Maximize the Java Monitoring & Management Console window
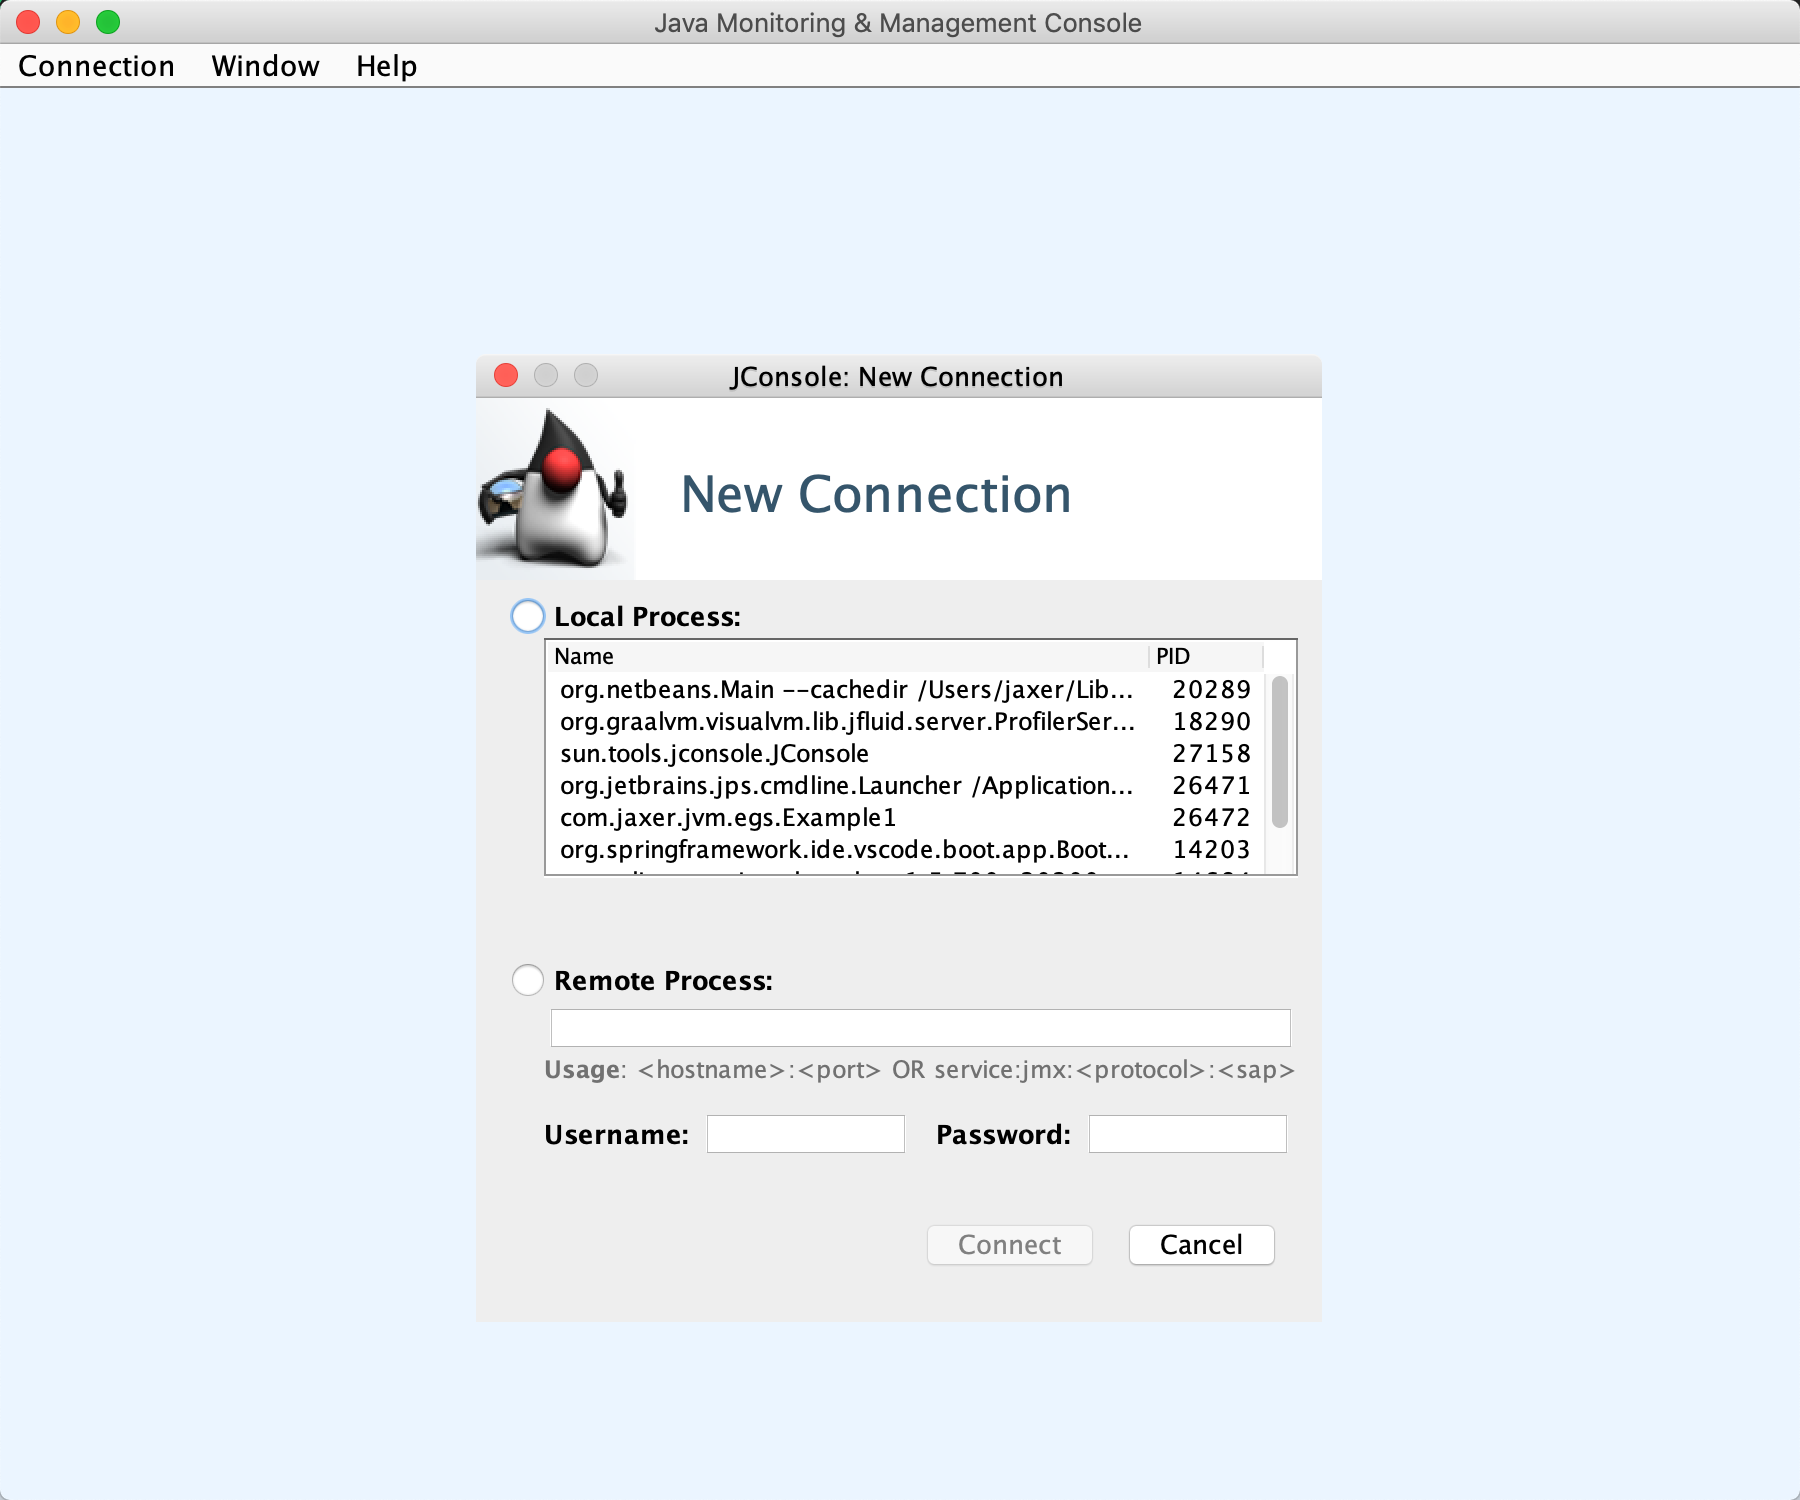The width and height of the screenshot is (1800, 1500). click(x=108, y=21)
